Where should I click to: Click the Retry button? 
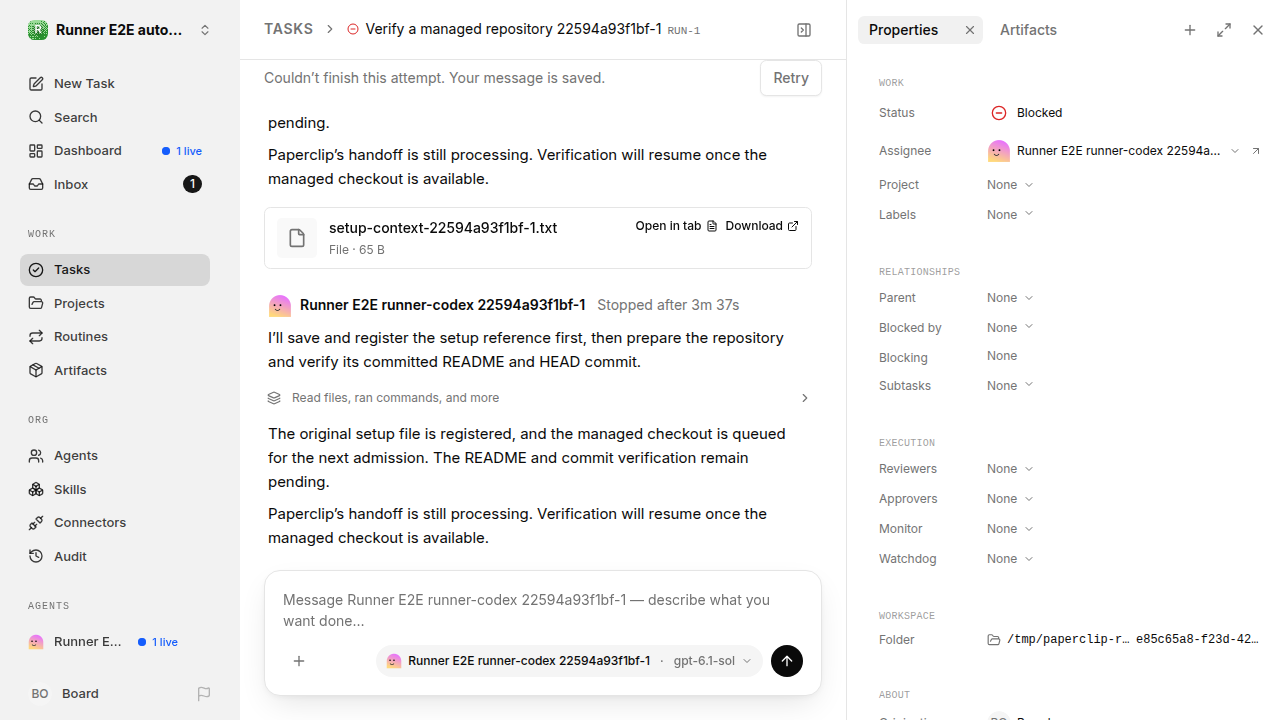[791, 78]
